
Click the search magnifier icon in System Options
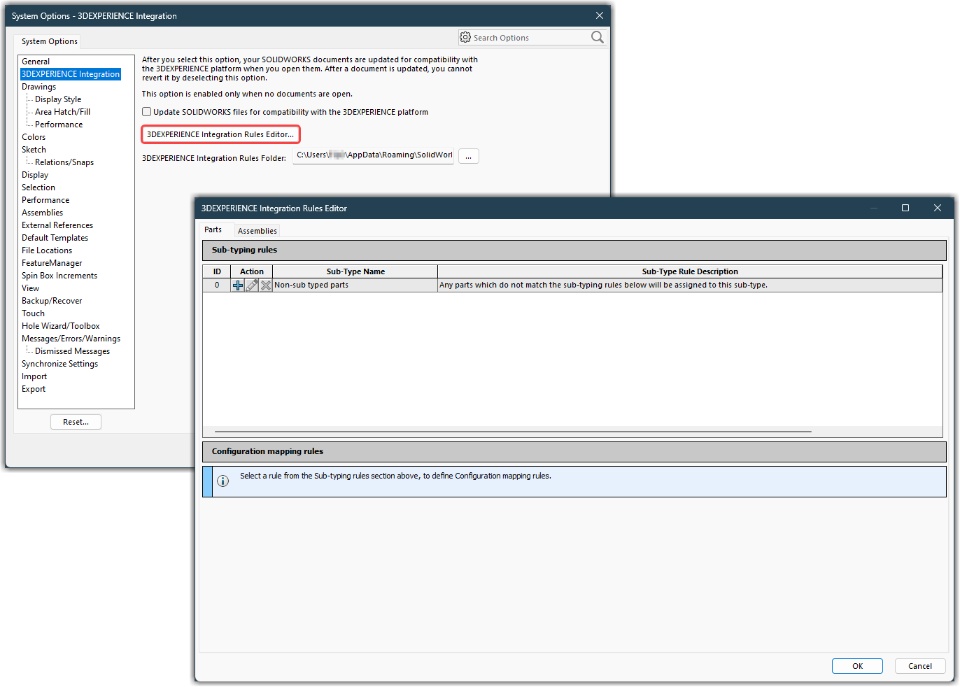coord(598,37)
